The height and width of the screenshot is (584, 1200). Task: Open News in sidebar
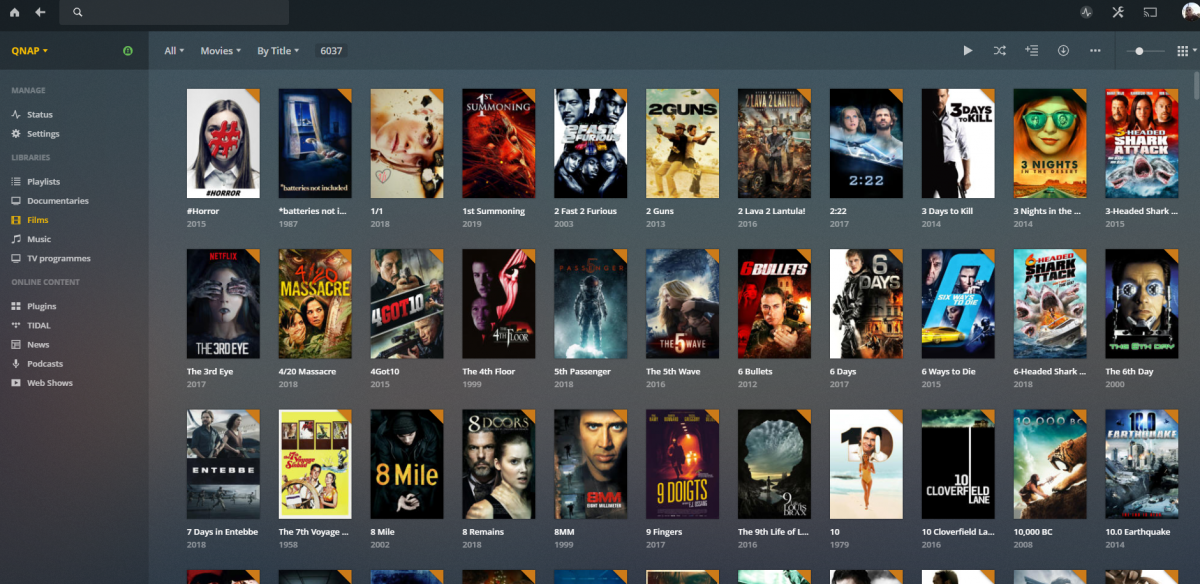[x=38, y=344]
